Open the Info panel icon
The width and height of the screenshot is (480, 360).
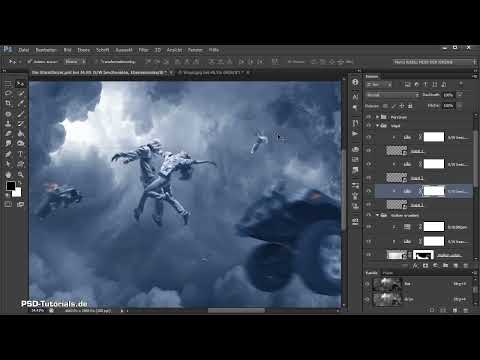click(355, 82)
